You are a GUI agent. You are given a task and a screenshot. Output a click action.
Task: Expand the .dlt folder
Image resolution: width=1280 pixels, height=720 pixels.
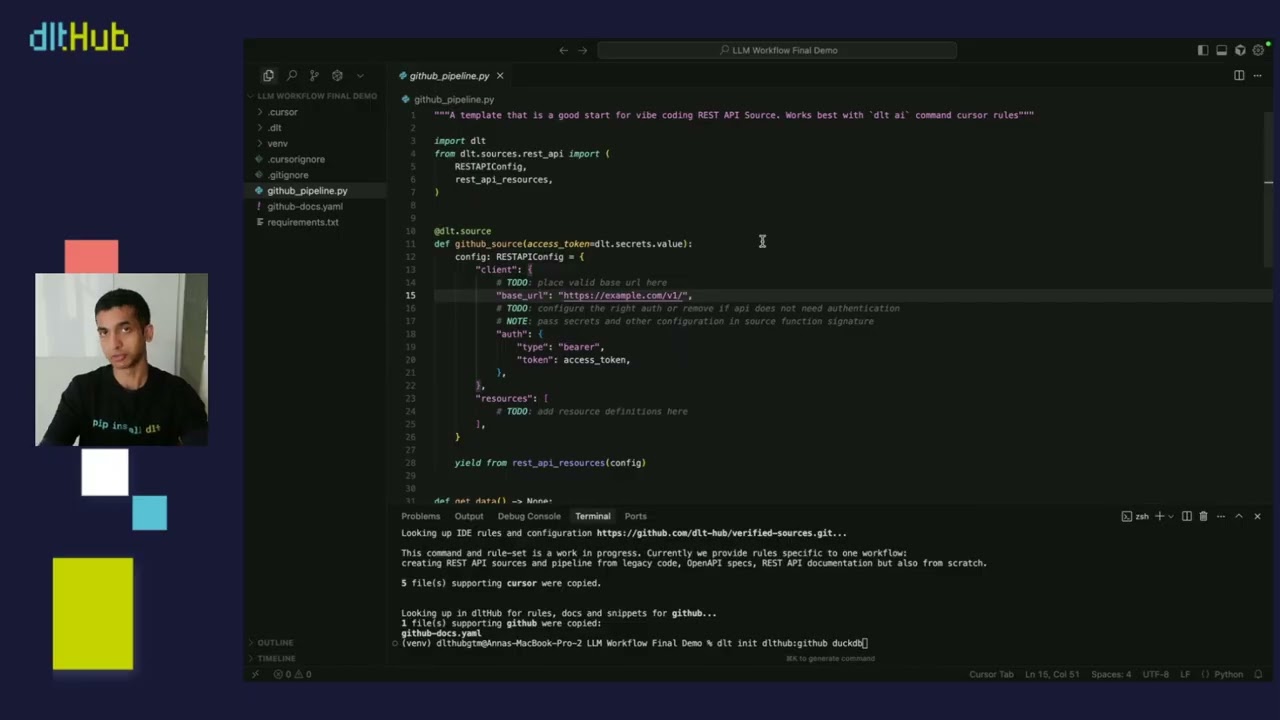pyautogui.click(x=275, y=128)
